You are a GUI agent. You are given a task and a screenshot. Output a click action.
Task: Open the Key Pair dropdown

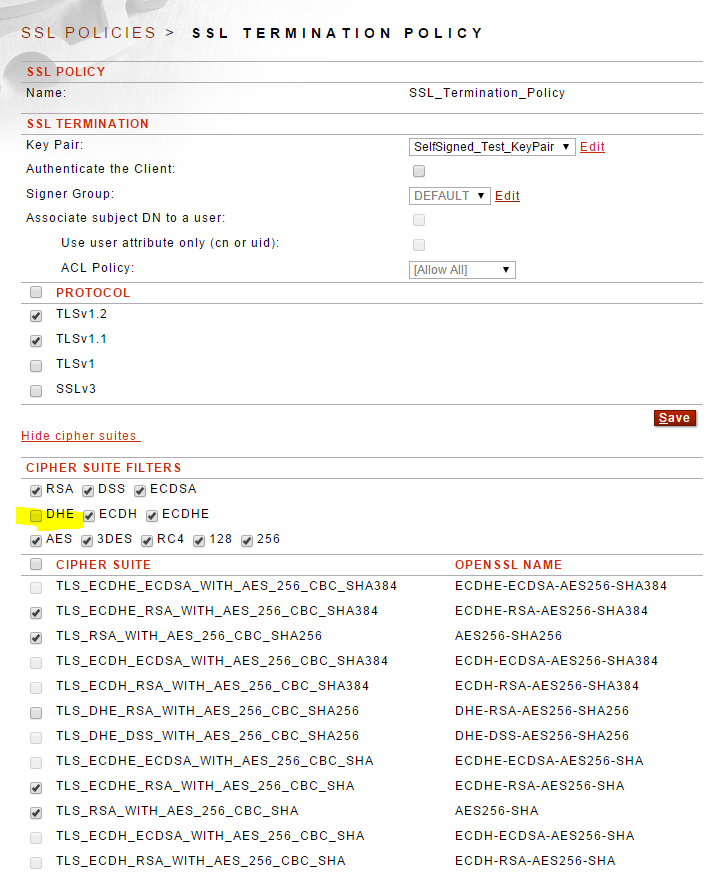tap(492, 147)
